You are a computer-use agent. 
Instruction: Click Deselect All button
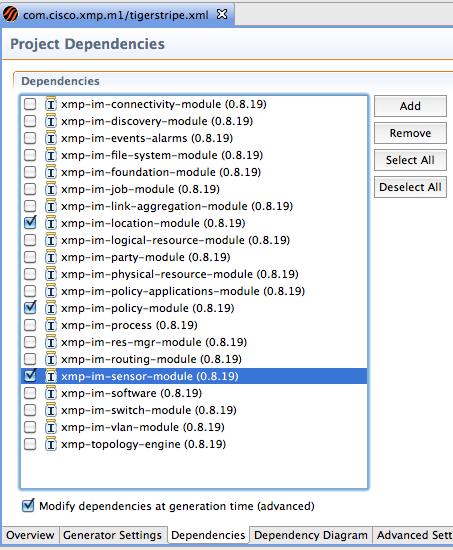(410, 187)
